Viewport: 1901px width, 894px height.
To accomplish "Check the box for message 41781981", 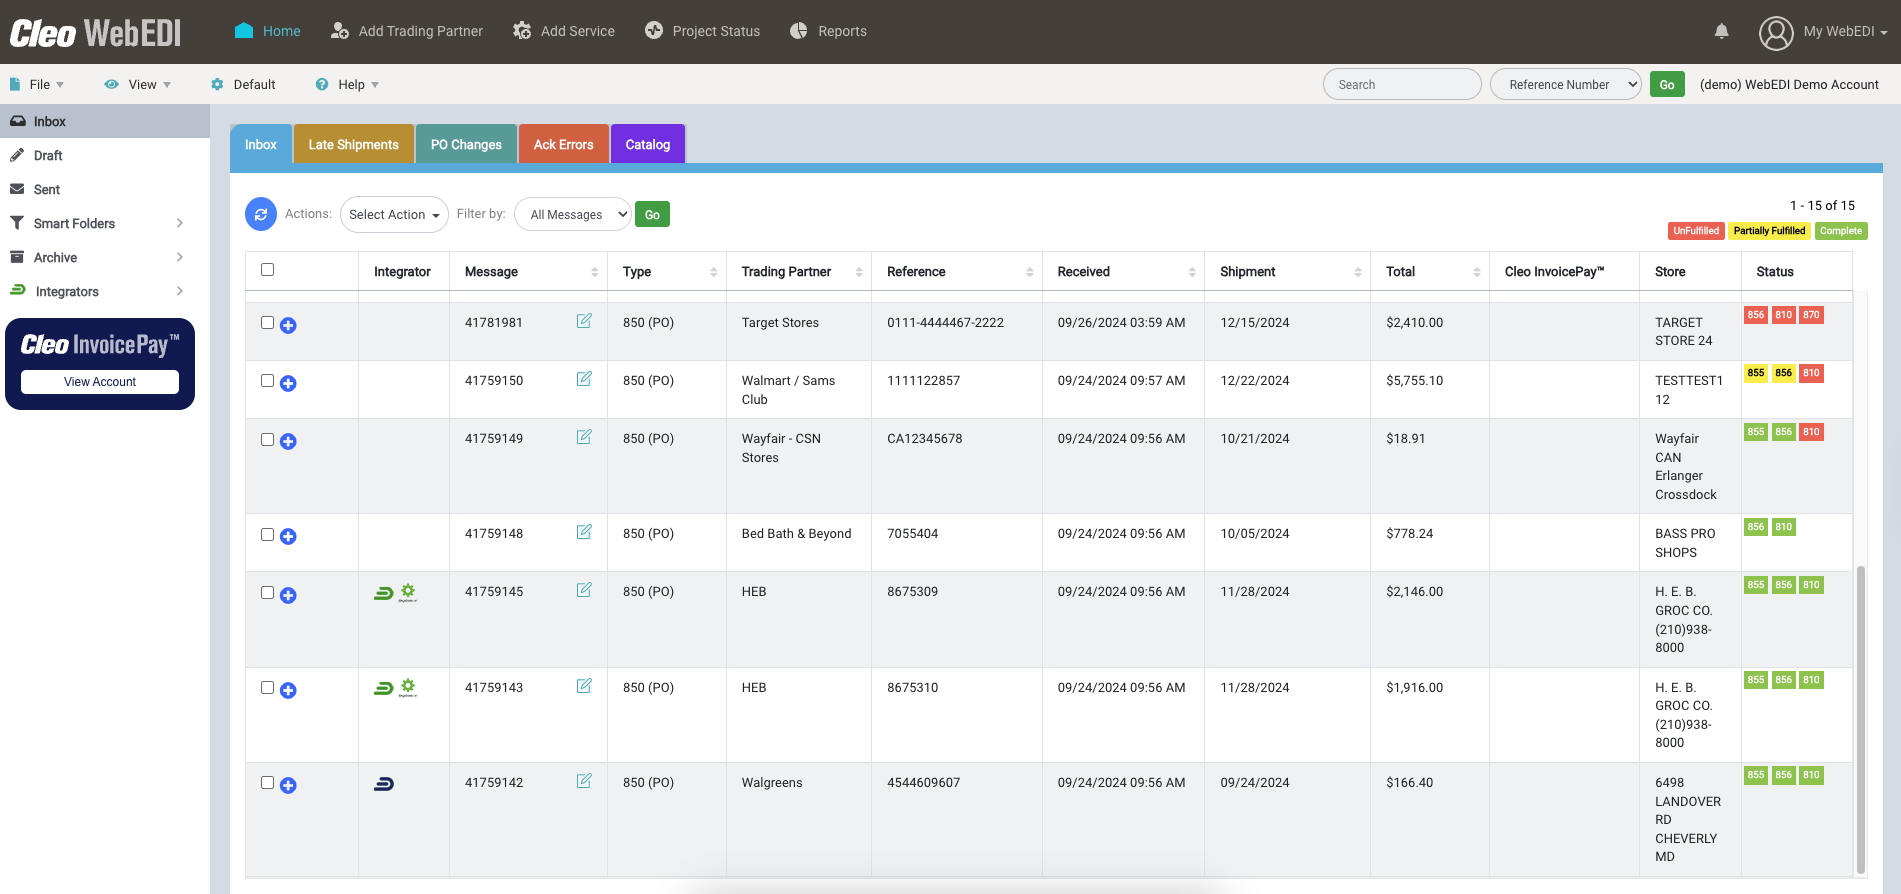I will 267,322.
